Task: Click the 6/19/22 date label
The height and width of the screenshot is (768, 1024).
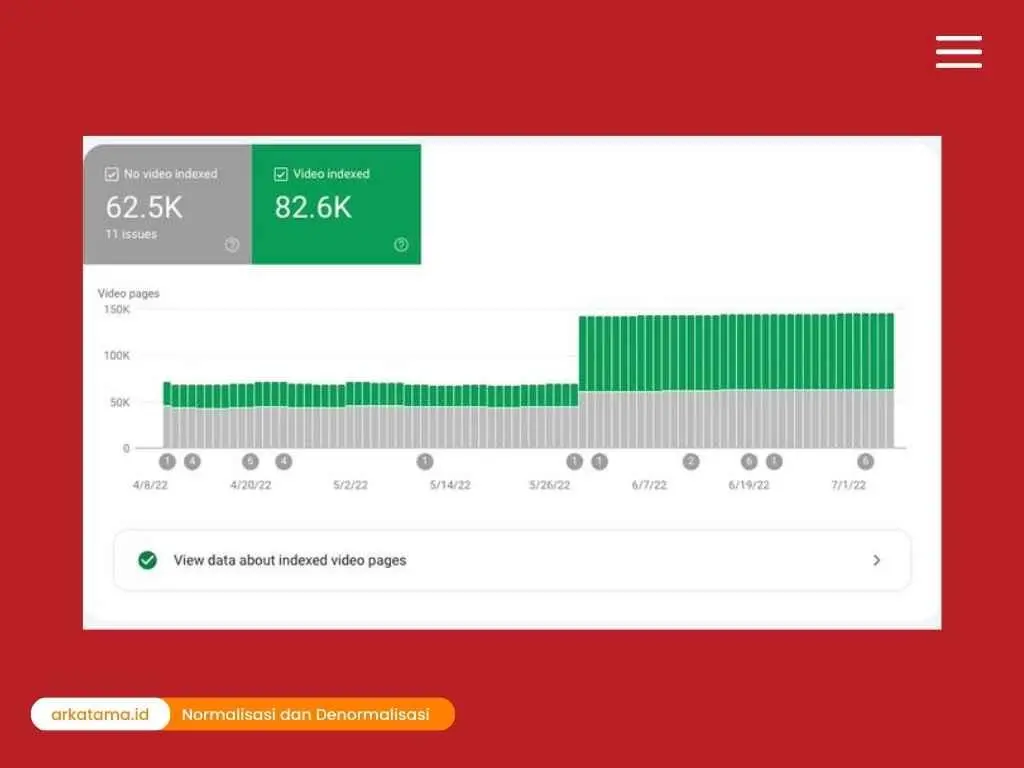Action: tap(749, 485)
